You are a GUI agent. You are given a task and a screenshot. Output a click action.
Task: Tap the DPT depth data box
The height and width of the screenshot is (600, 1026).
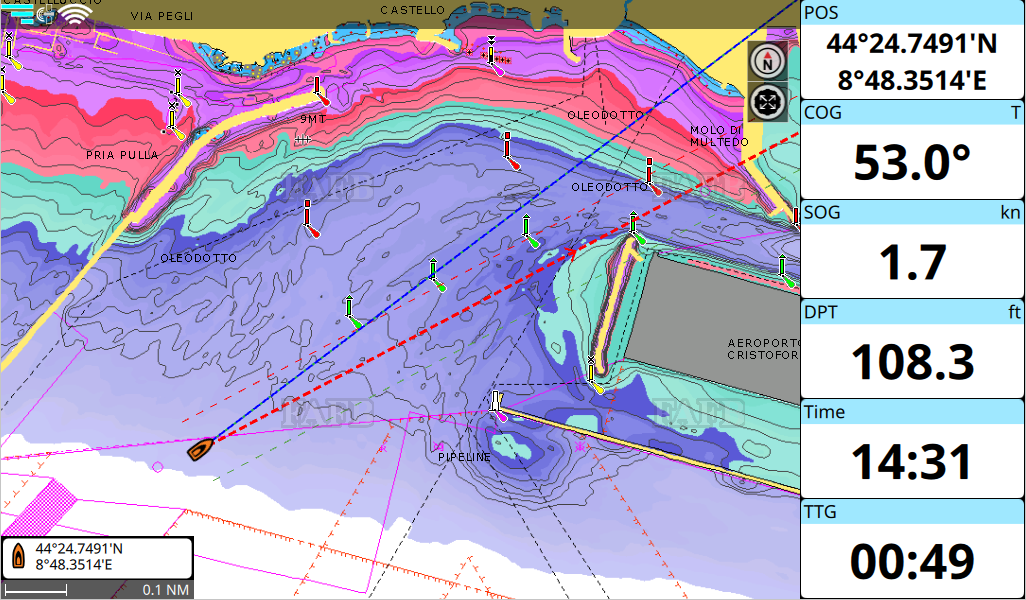913,349
